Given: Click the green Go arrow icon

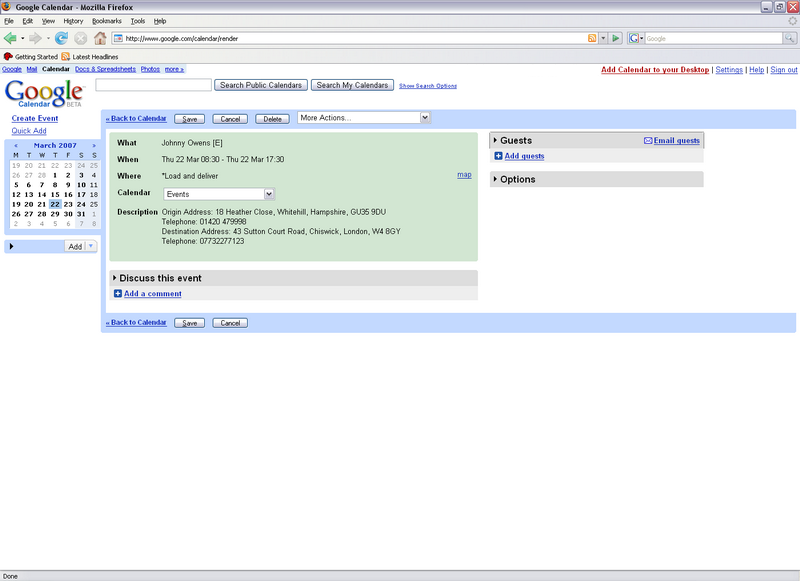Looking at the screenshot, I should point(616,38).
